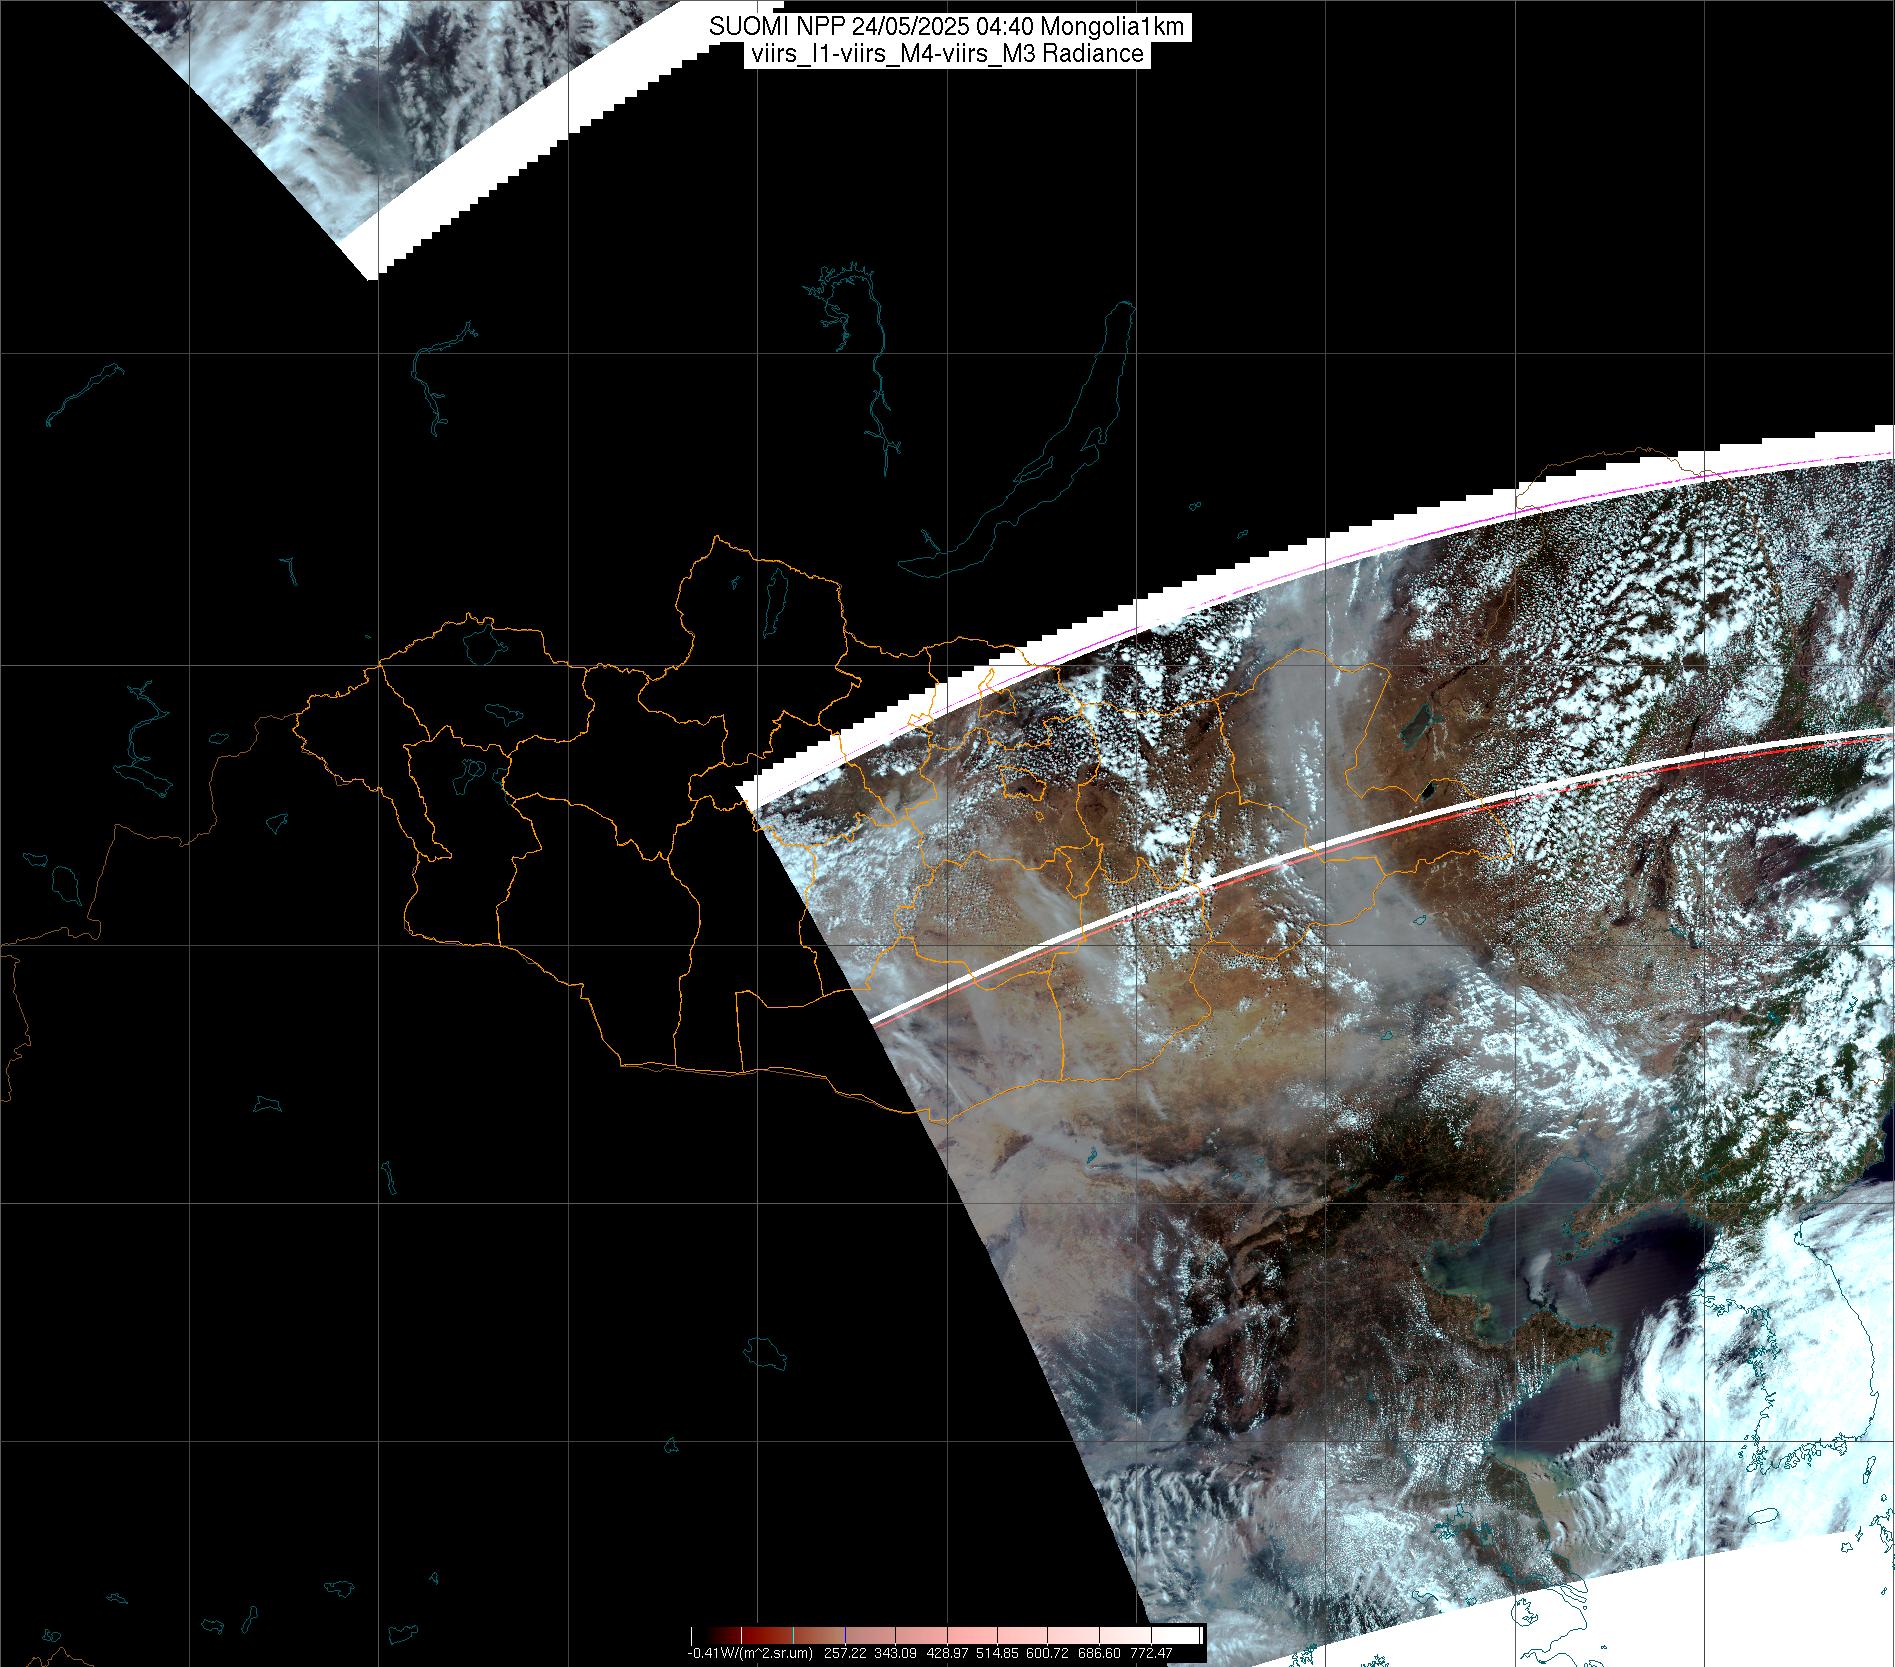
Task: Click the SUOMI NPP title text line
Action: coord(946,27)
